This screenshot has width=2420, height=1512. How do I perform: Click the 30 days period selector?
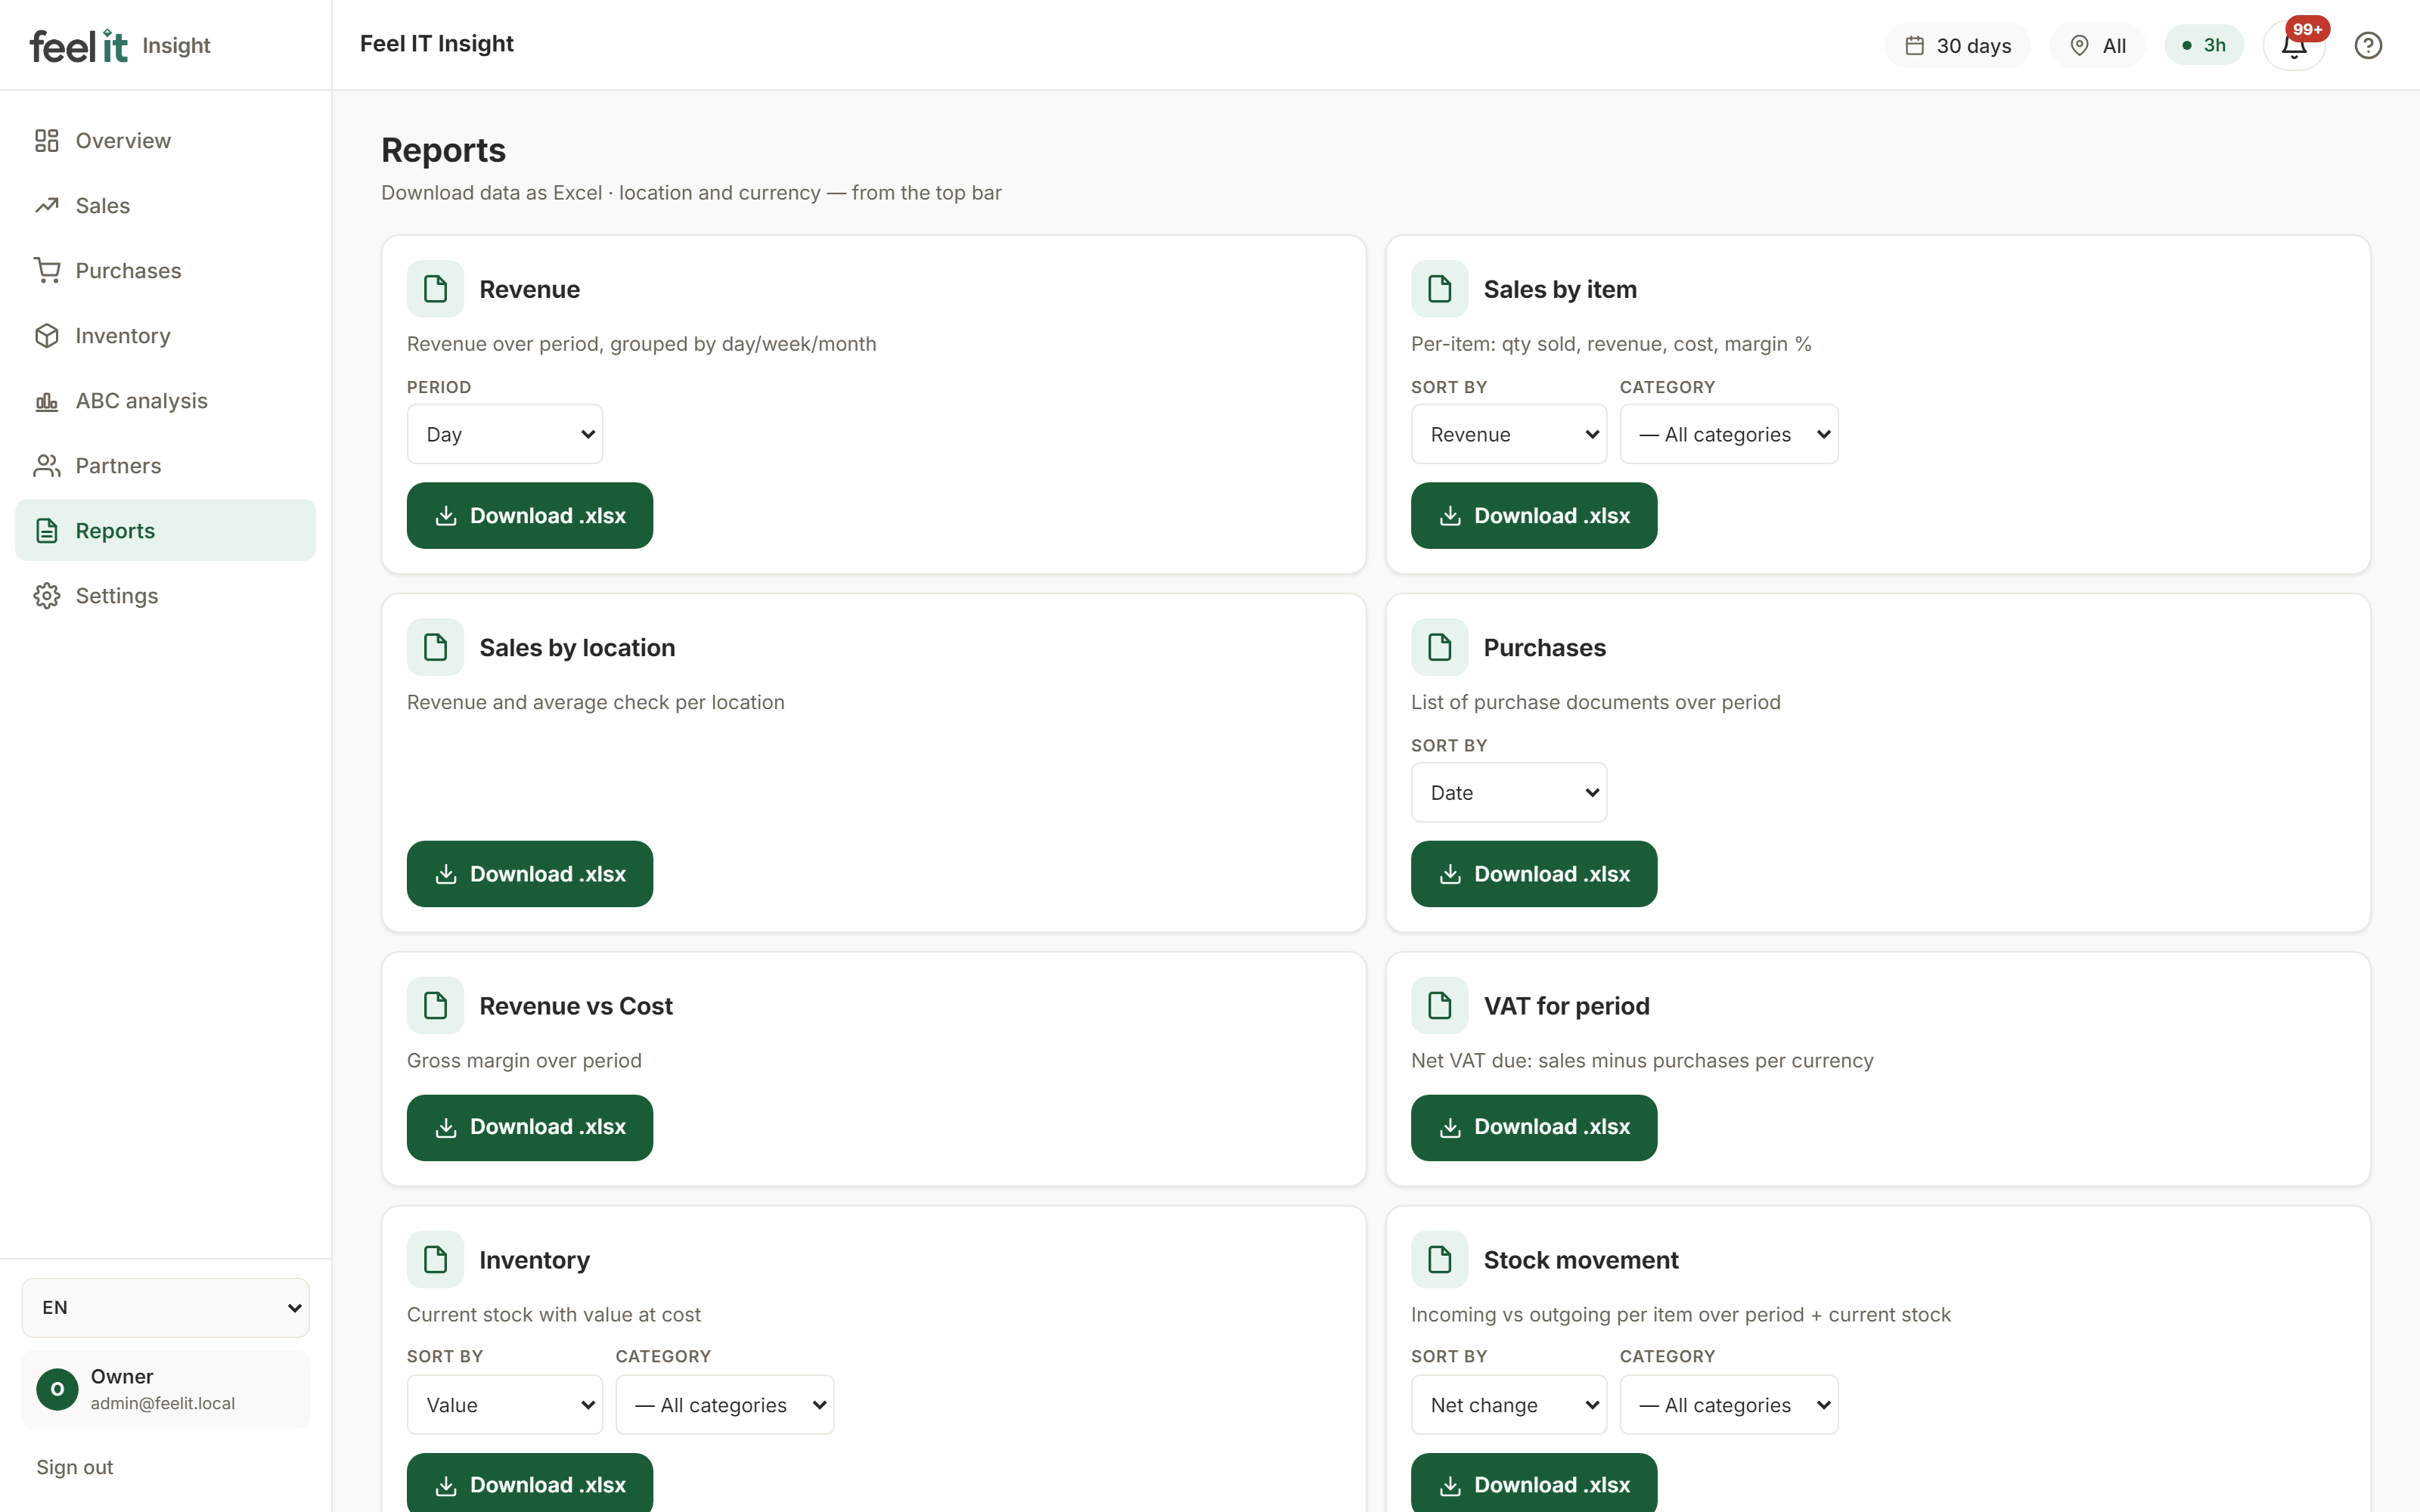pos(1957,45)
